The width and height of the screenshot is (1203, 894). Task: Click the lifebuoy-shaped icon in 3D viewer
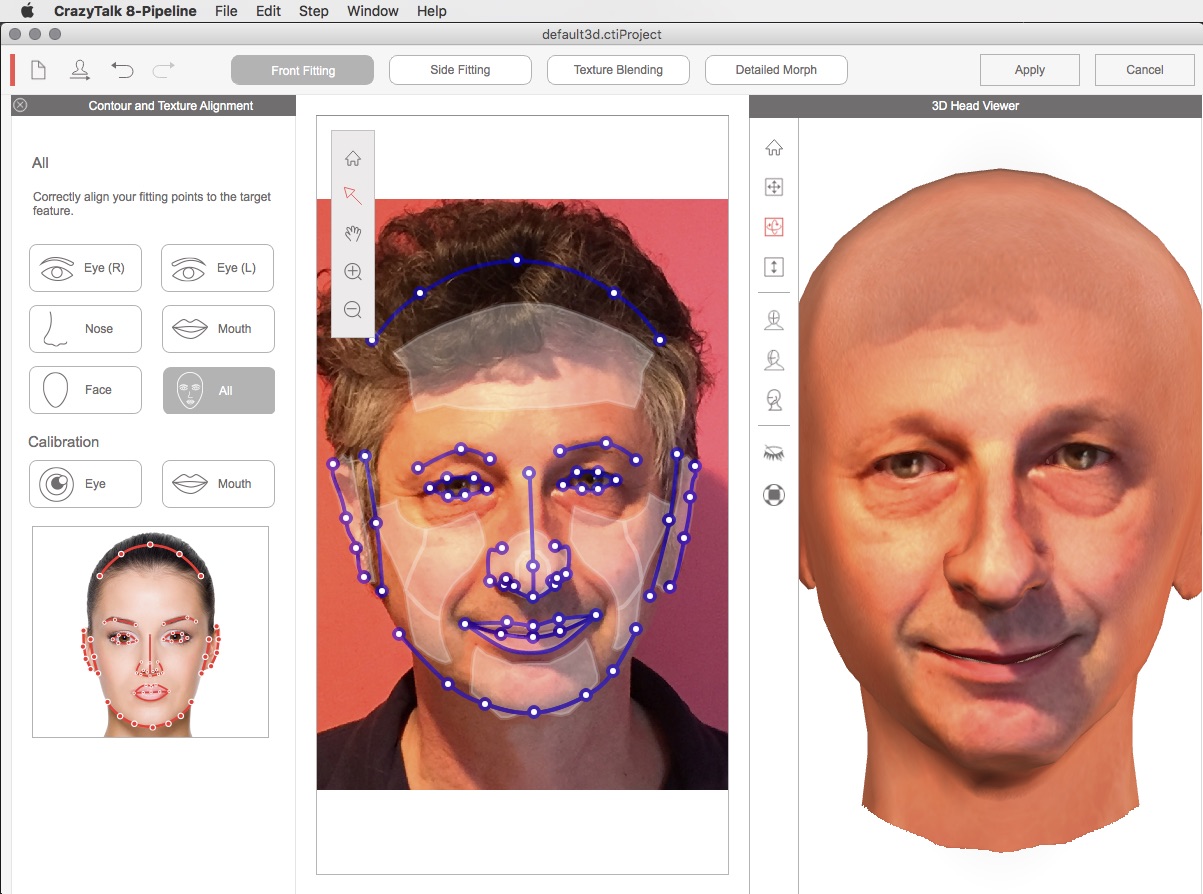click(x=773, y=494)
